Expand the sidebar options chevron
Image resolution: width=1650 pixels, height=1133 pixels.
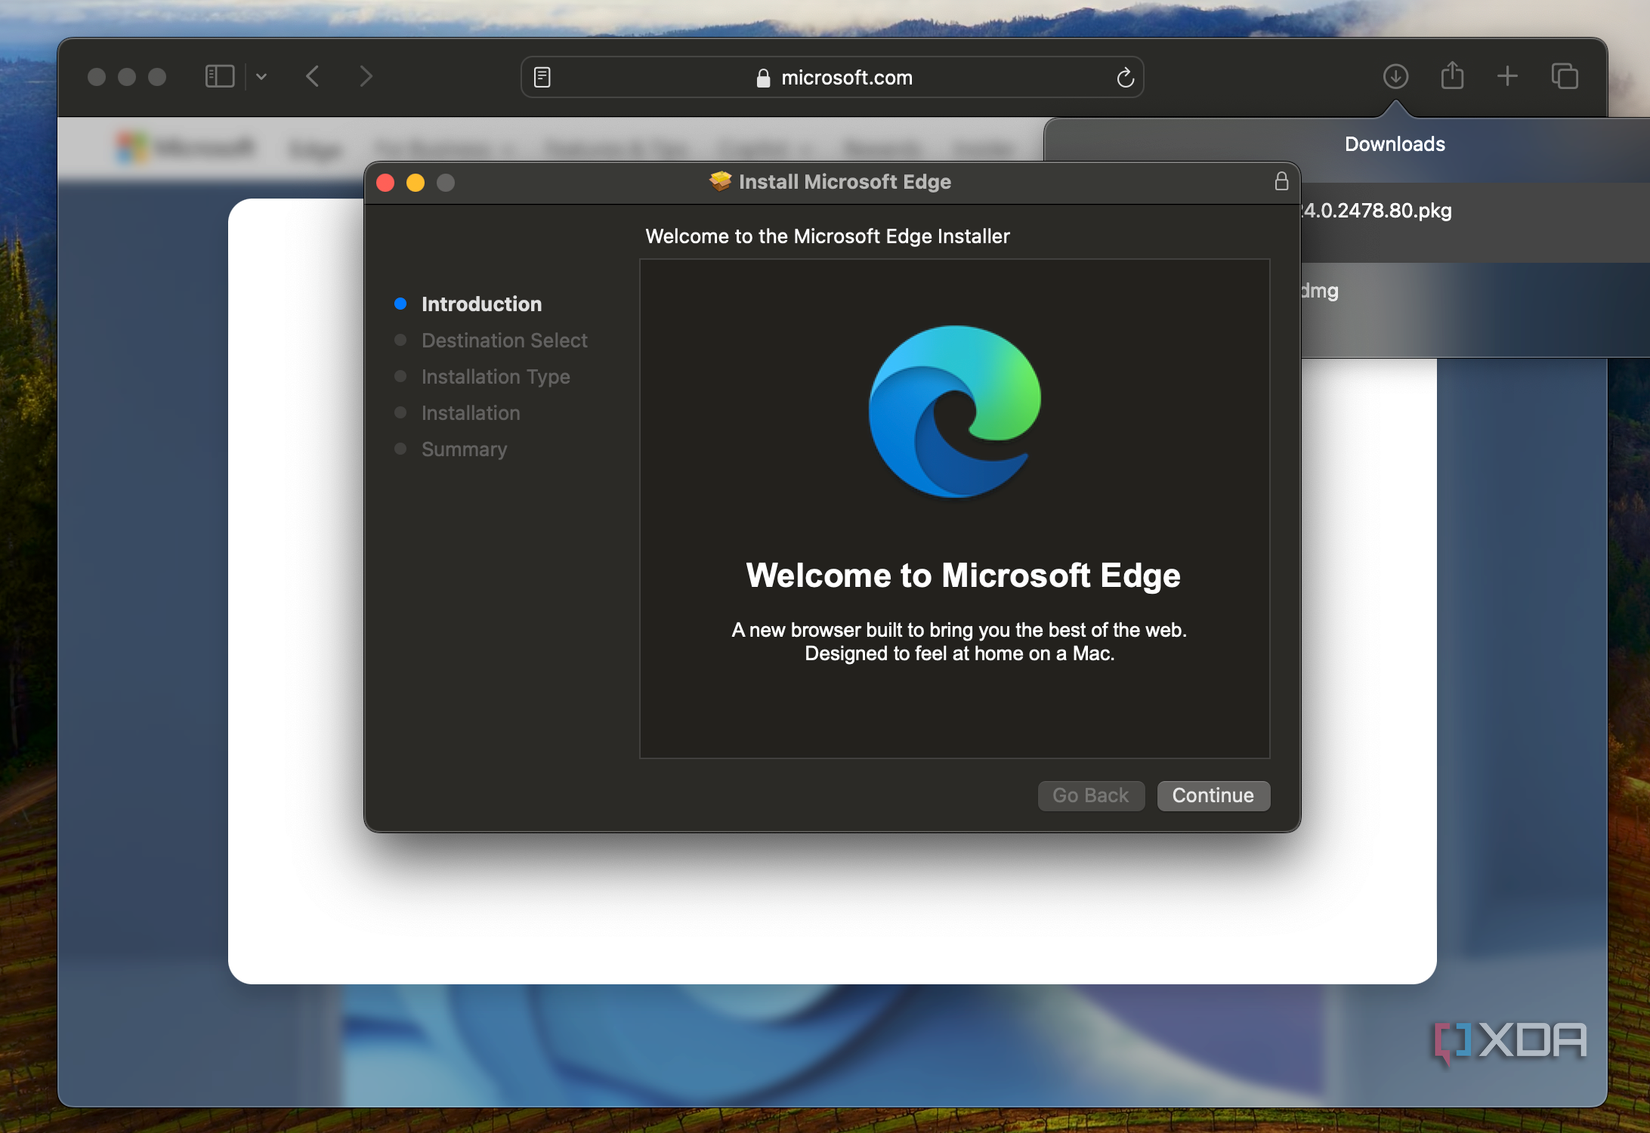pyautogui.click(x=261, y=76)
